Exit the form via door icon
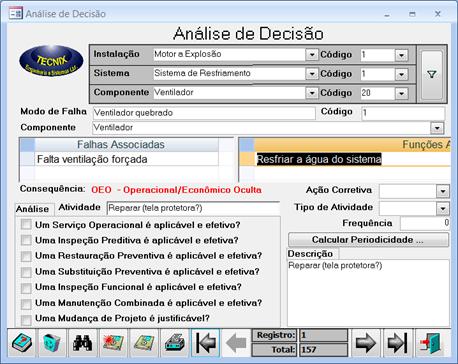 click(x=431, y=343)
